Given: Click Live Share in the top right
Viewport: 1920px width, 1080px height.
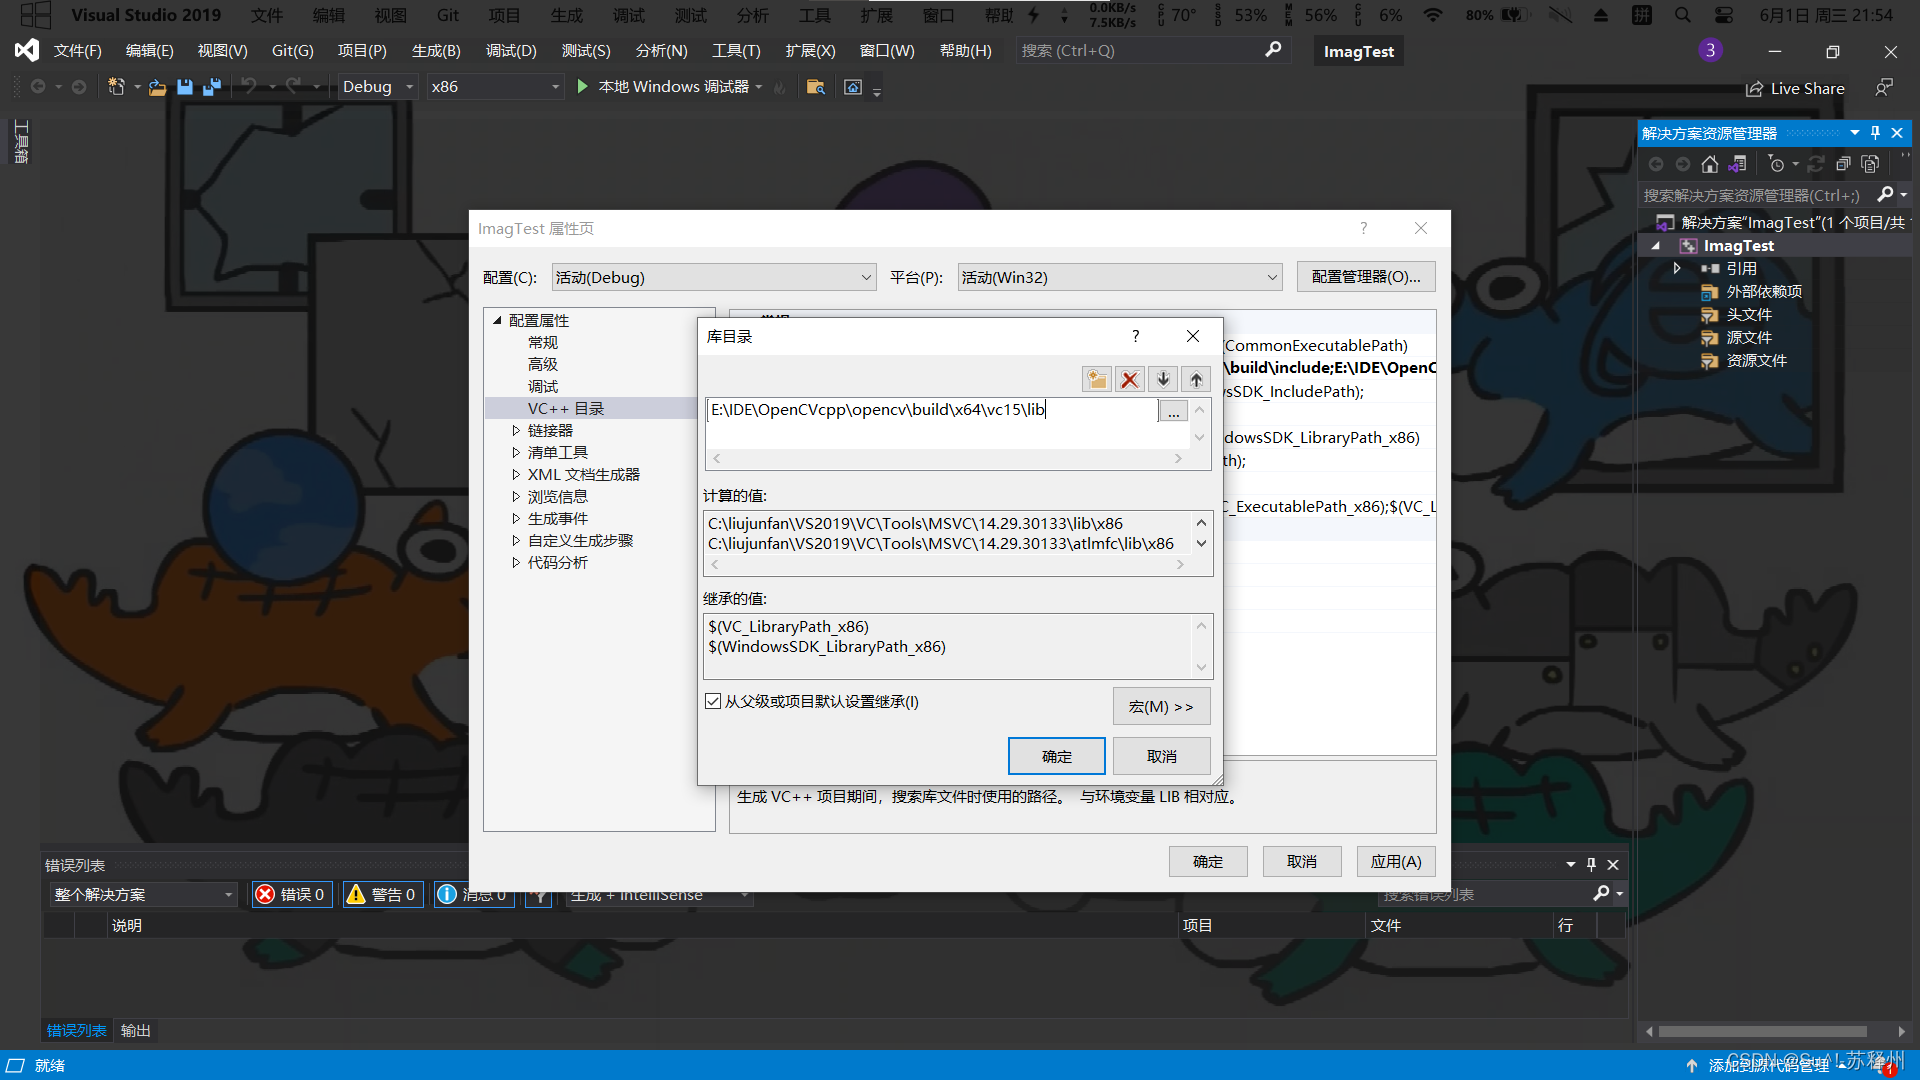Looking at the screenshot, I should pos(1796,88).
